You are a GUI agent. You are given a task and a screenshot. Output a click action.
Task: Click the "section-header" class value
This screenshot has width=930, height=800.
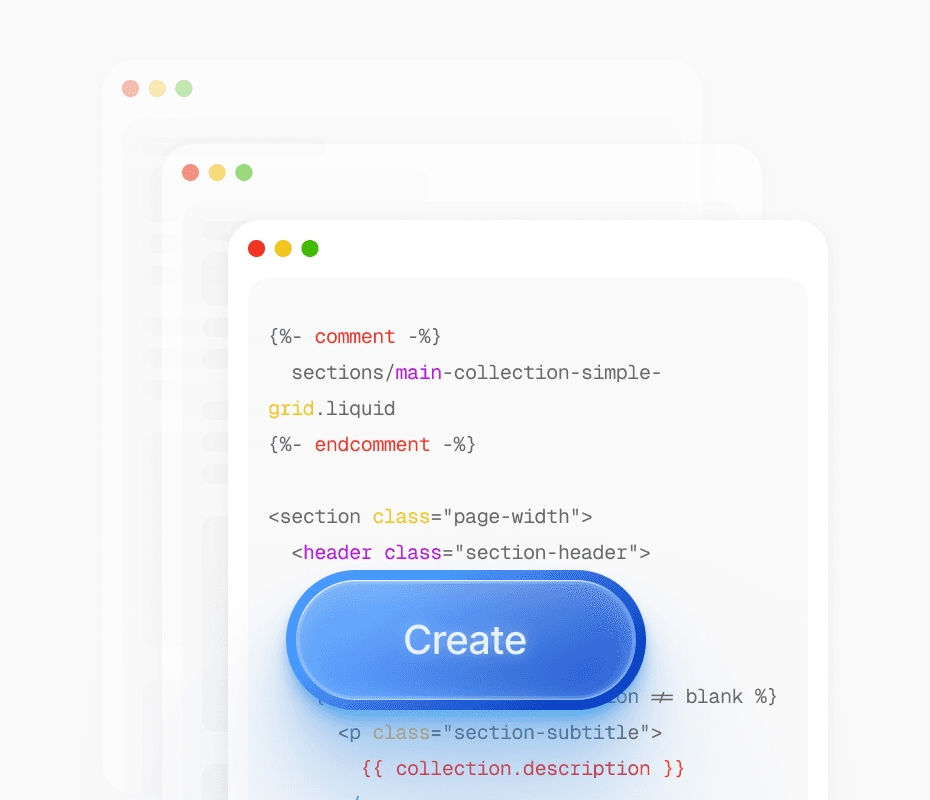click(546, 553)
